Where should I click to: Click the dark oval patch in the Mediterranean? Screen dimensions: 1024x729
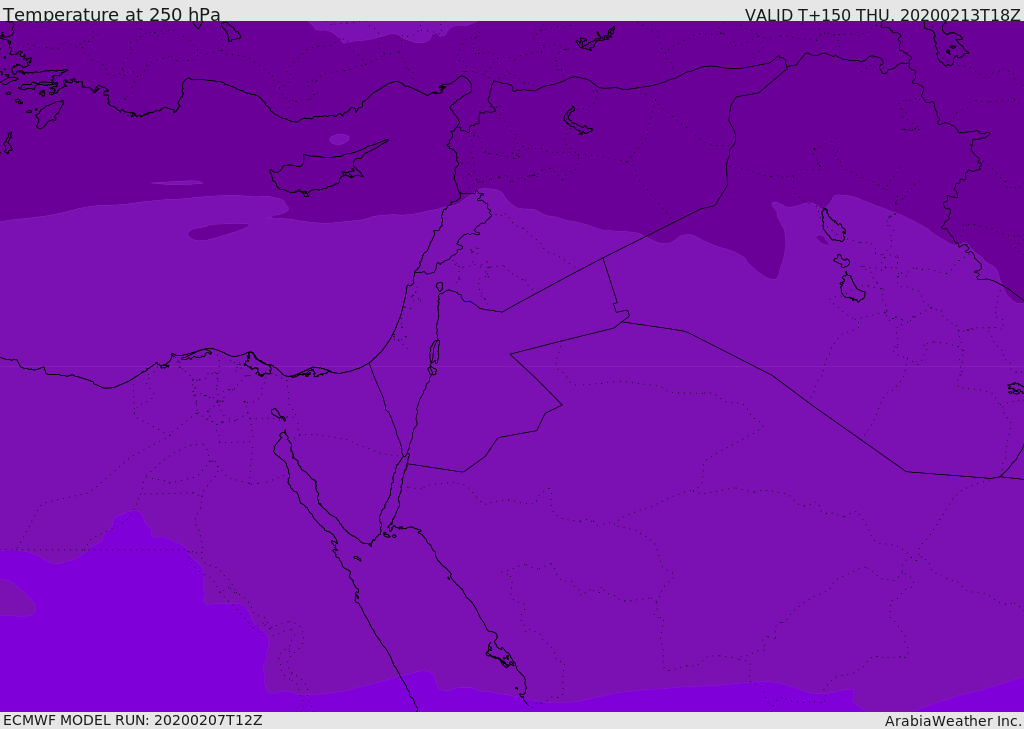[x=217, y=231]
